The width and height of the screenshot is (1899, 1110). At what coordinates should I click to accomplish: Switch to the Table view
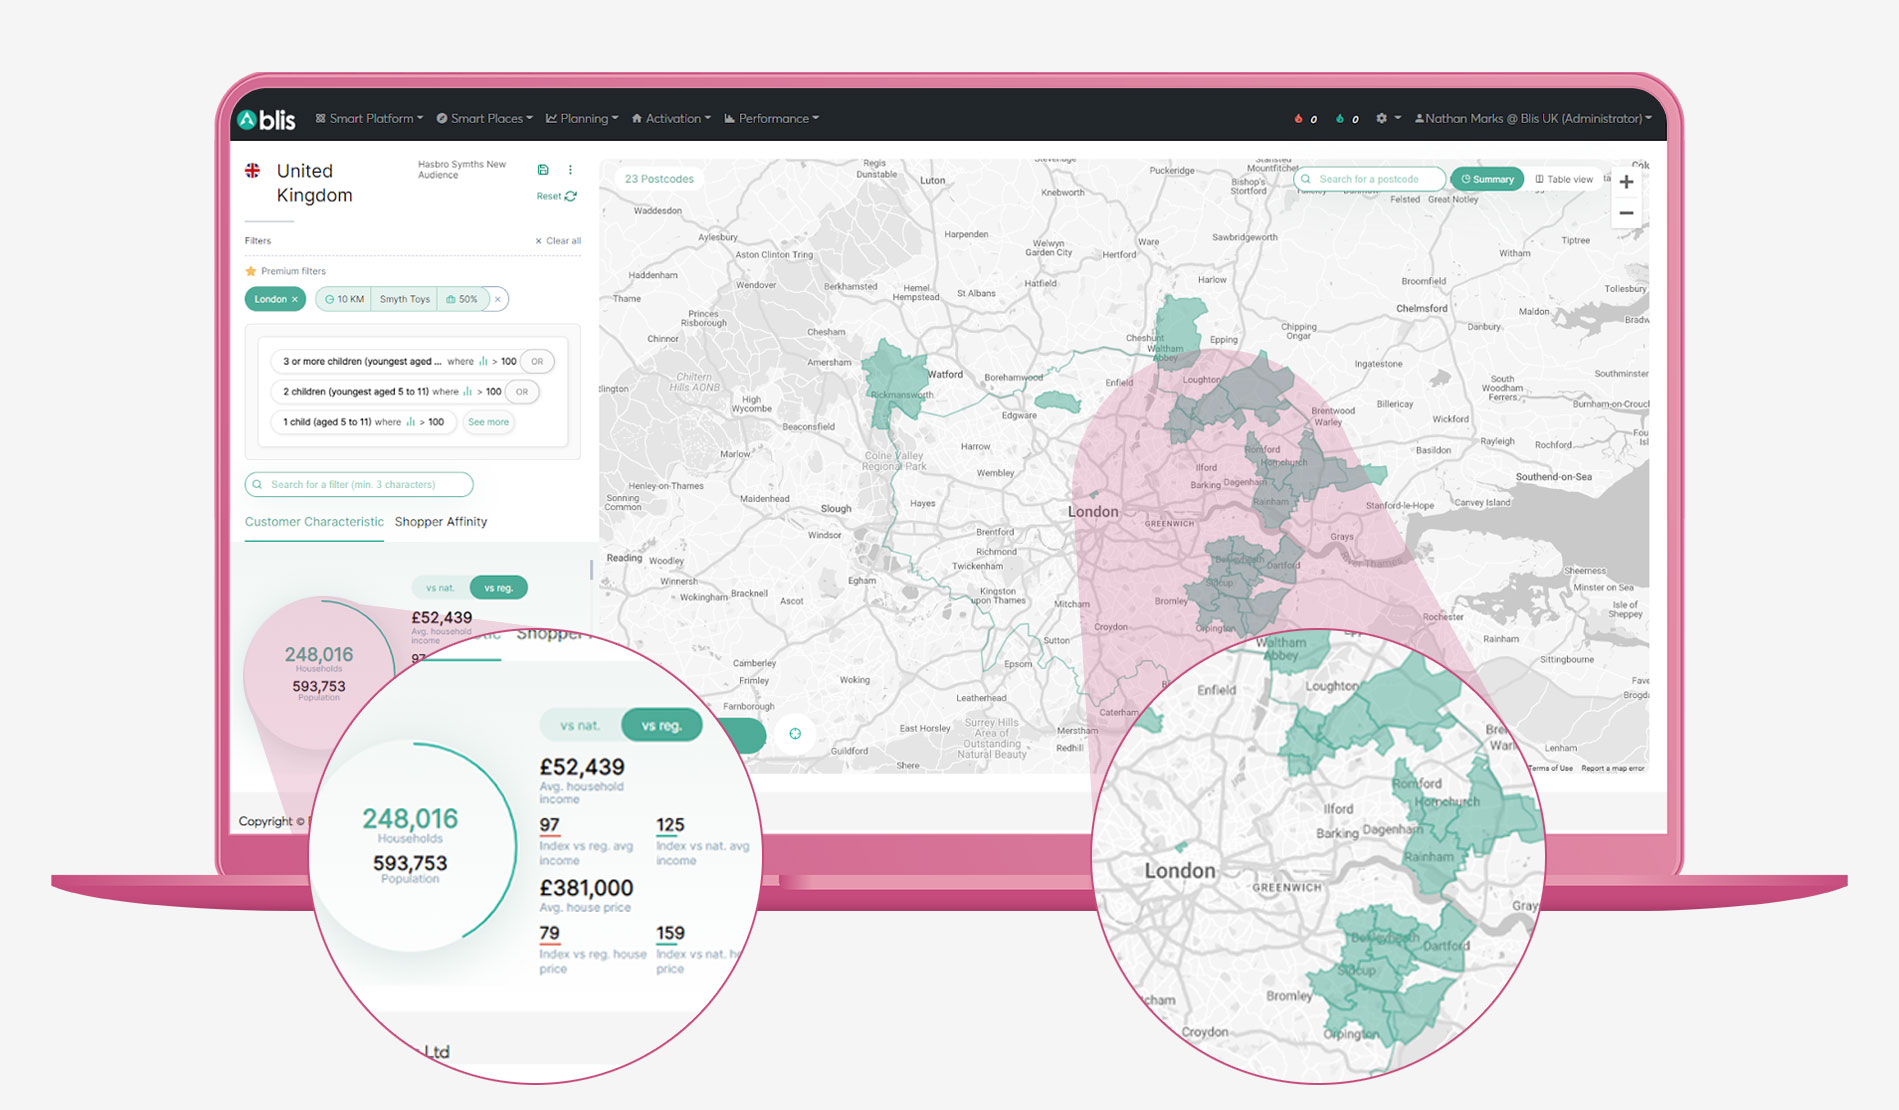[1564, 179]
